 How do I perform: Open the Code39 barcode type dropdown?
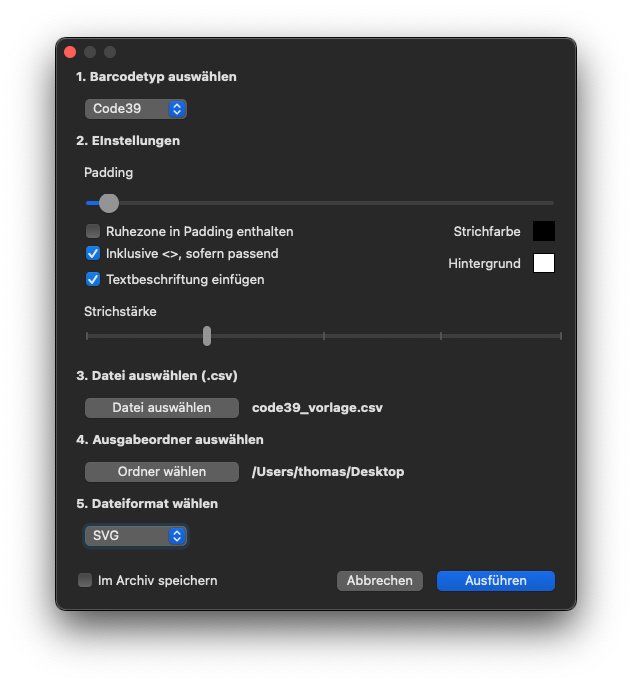136,109
